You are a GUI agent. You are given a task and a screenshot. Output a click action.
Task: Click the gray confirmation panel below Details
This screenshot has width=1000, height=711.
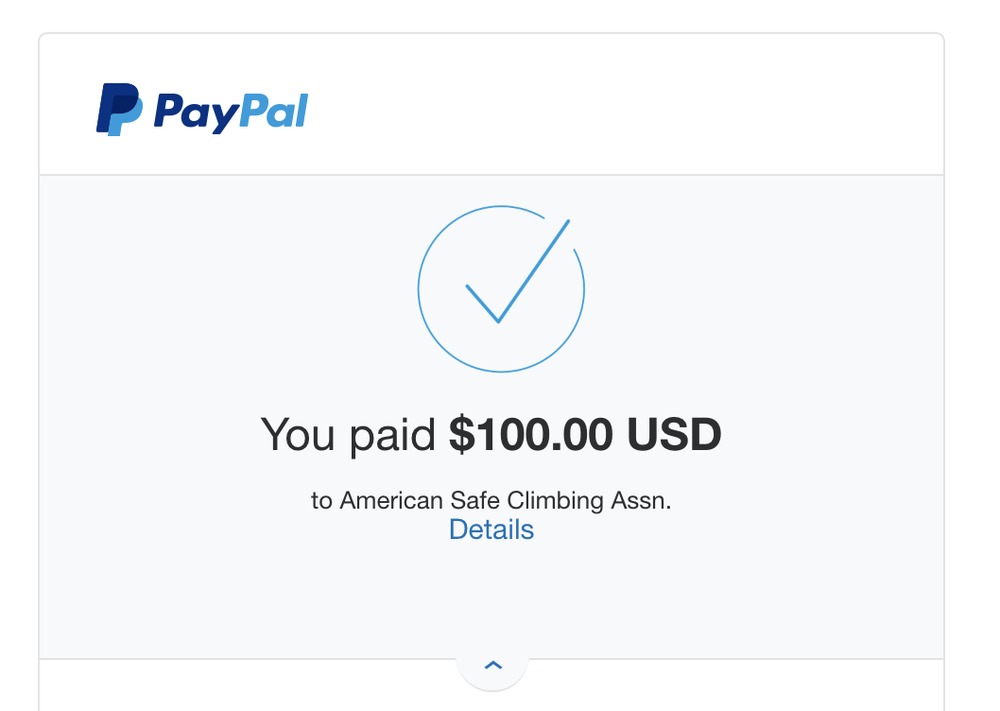pyautogui.click(x=491, y=599)
